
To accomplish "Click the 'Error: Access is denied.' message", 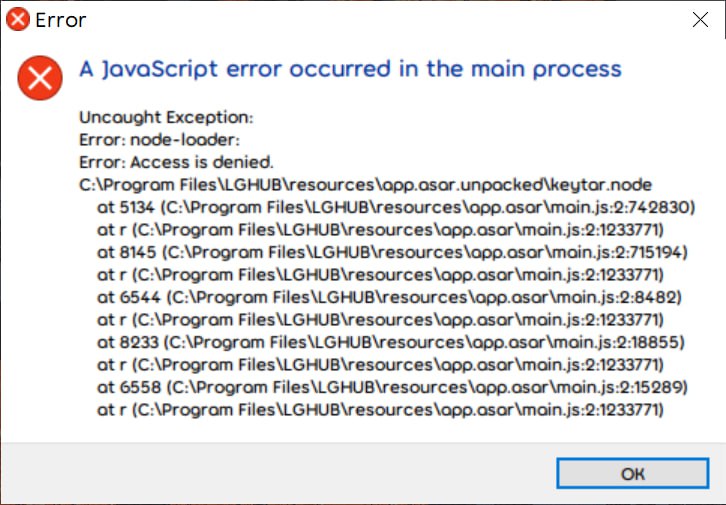I will coord(176,162).
